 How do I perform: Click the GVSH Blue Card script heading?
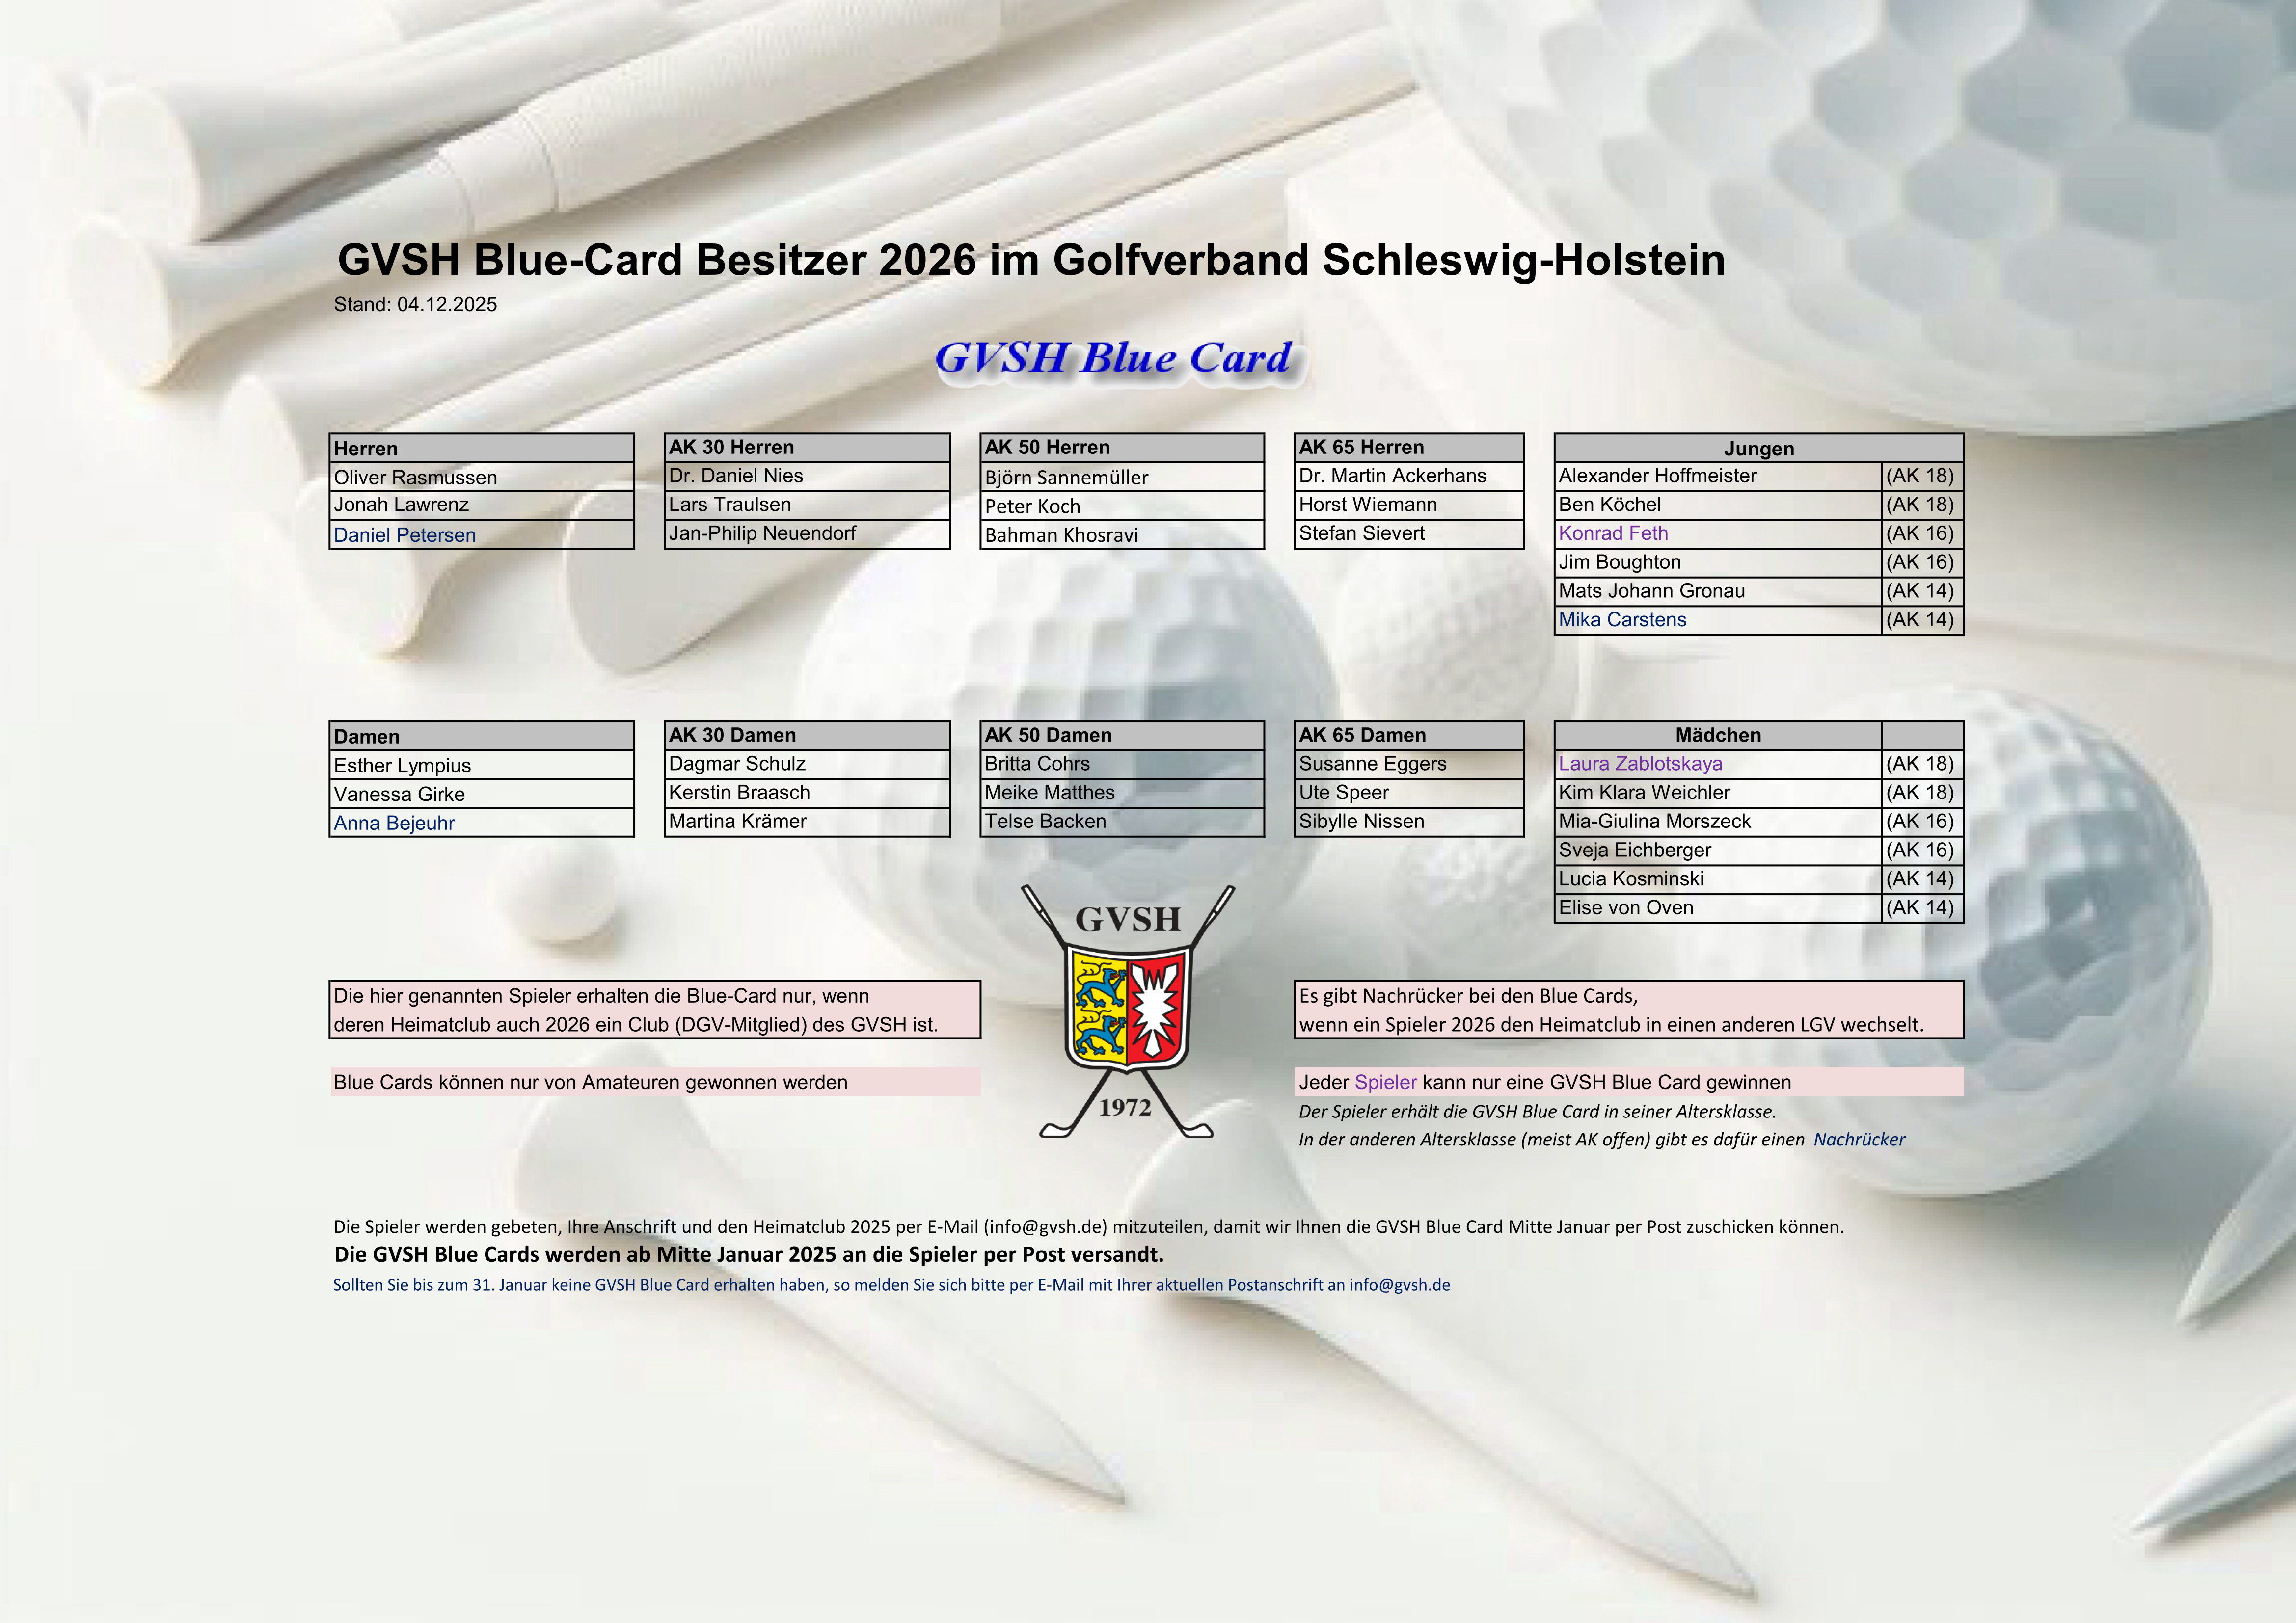pos(1113,358)
